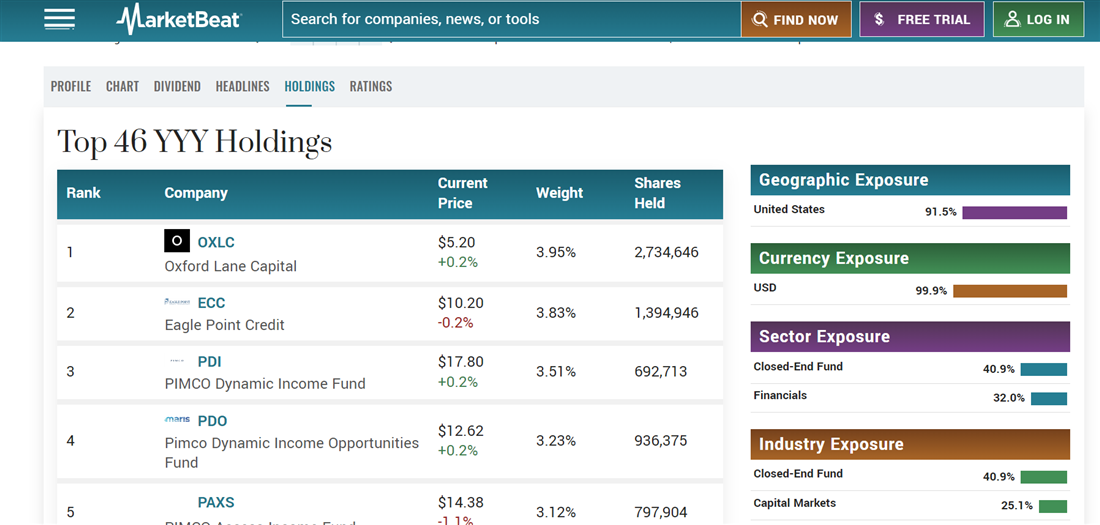
Task: Click the United States purple exposure bar
Action: pos(1014,212)
